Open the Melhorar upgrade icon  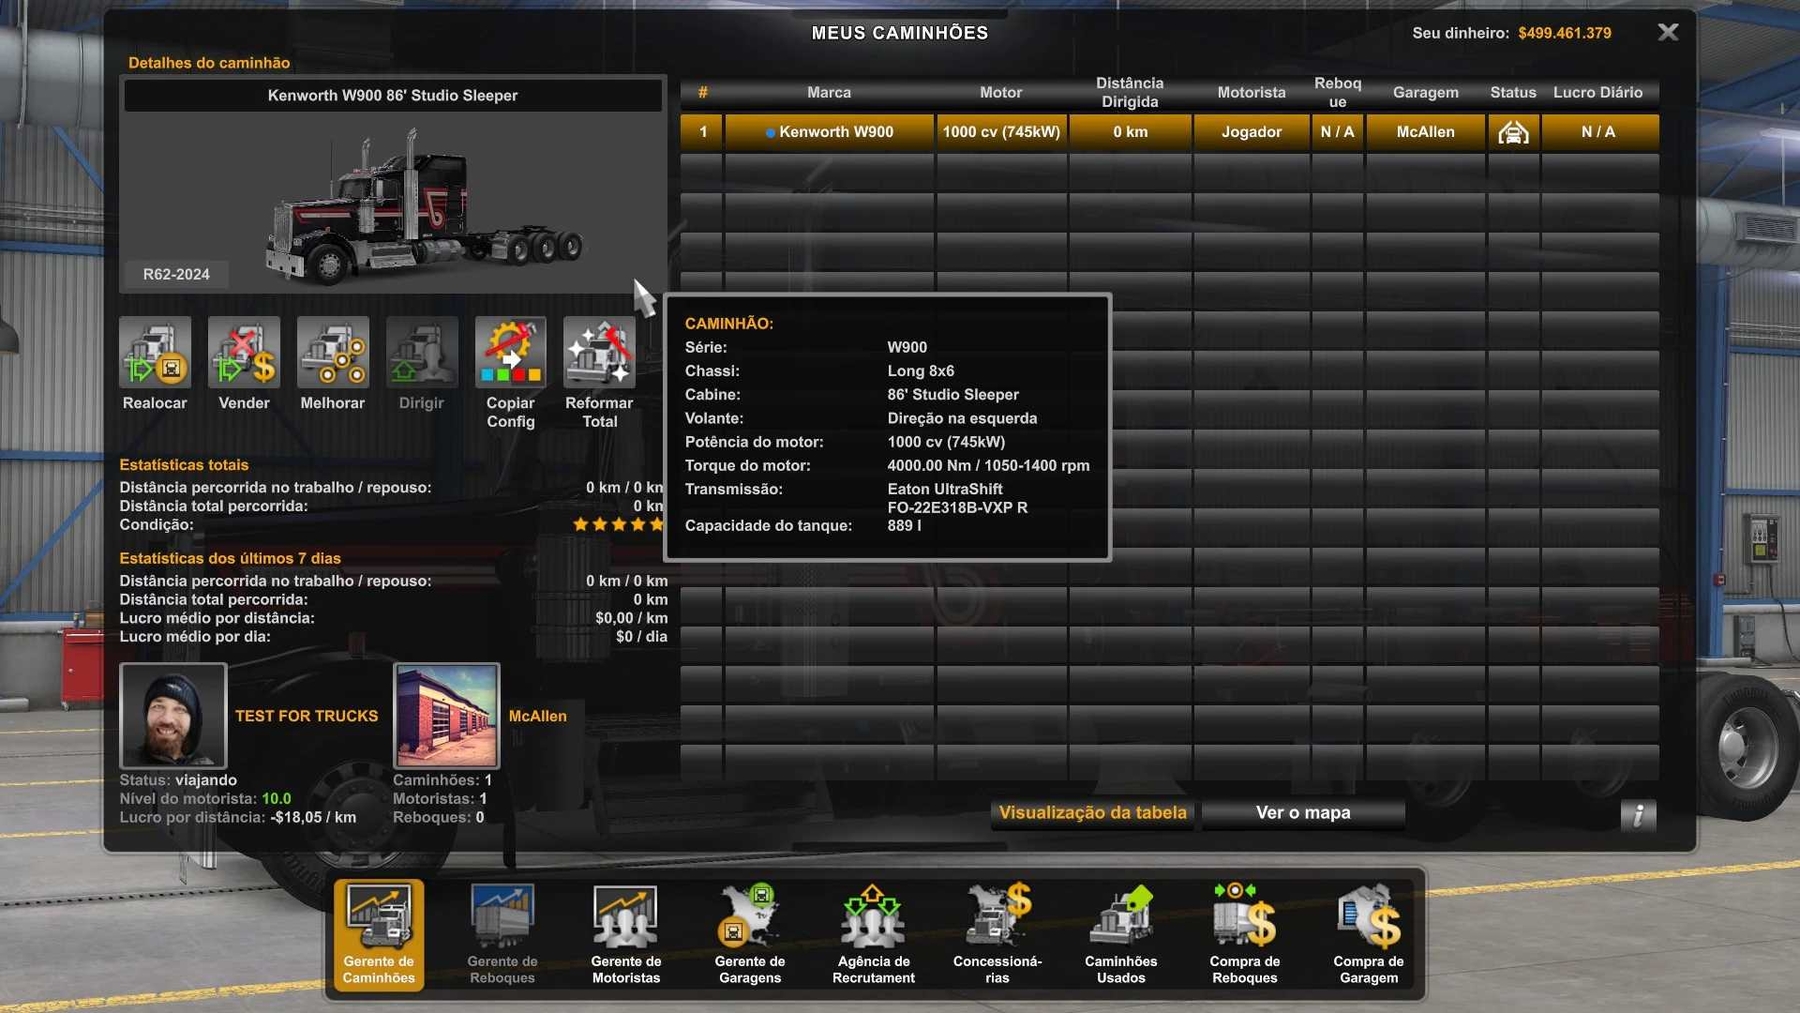(x=333, y=353)
